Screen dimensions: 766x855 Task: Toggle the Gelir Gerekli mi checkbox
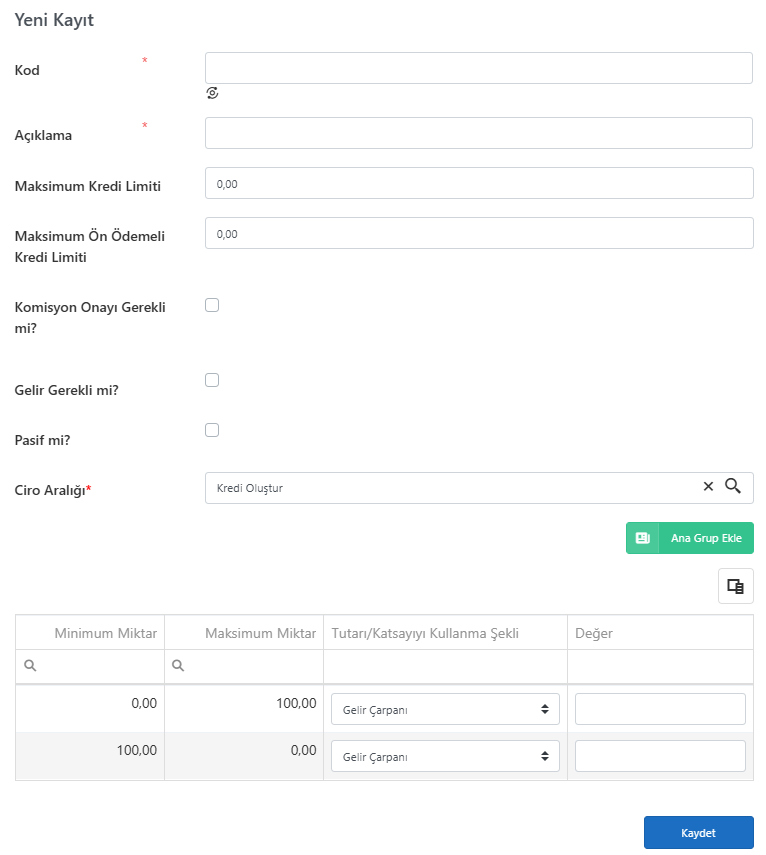coord(212,380)
